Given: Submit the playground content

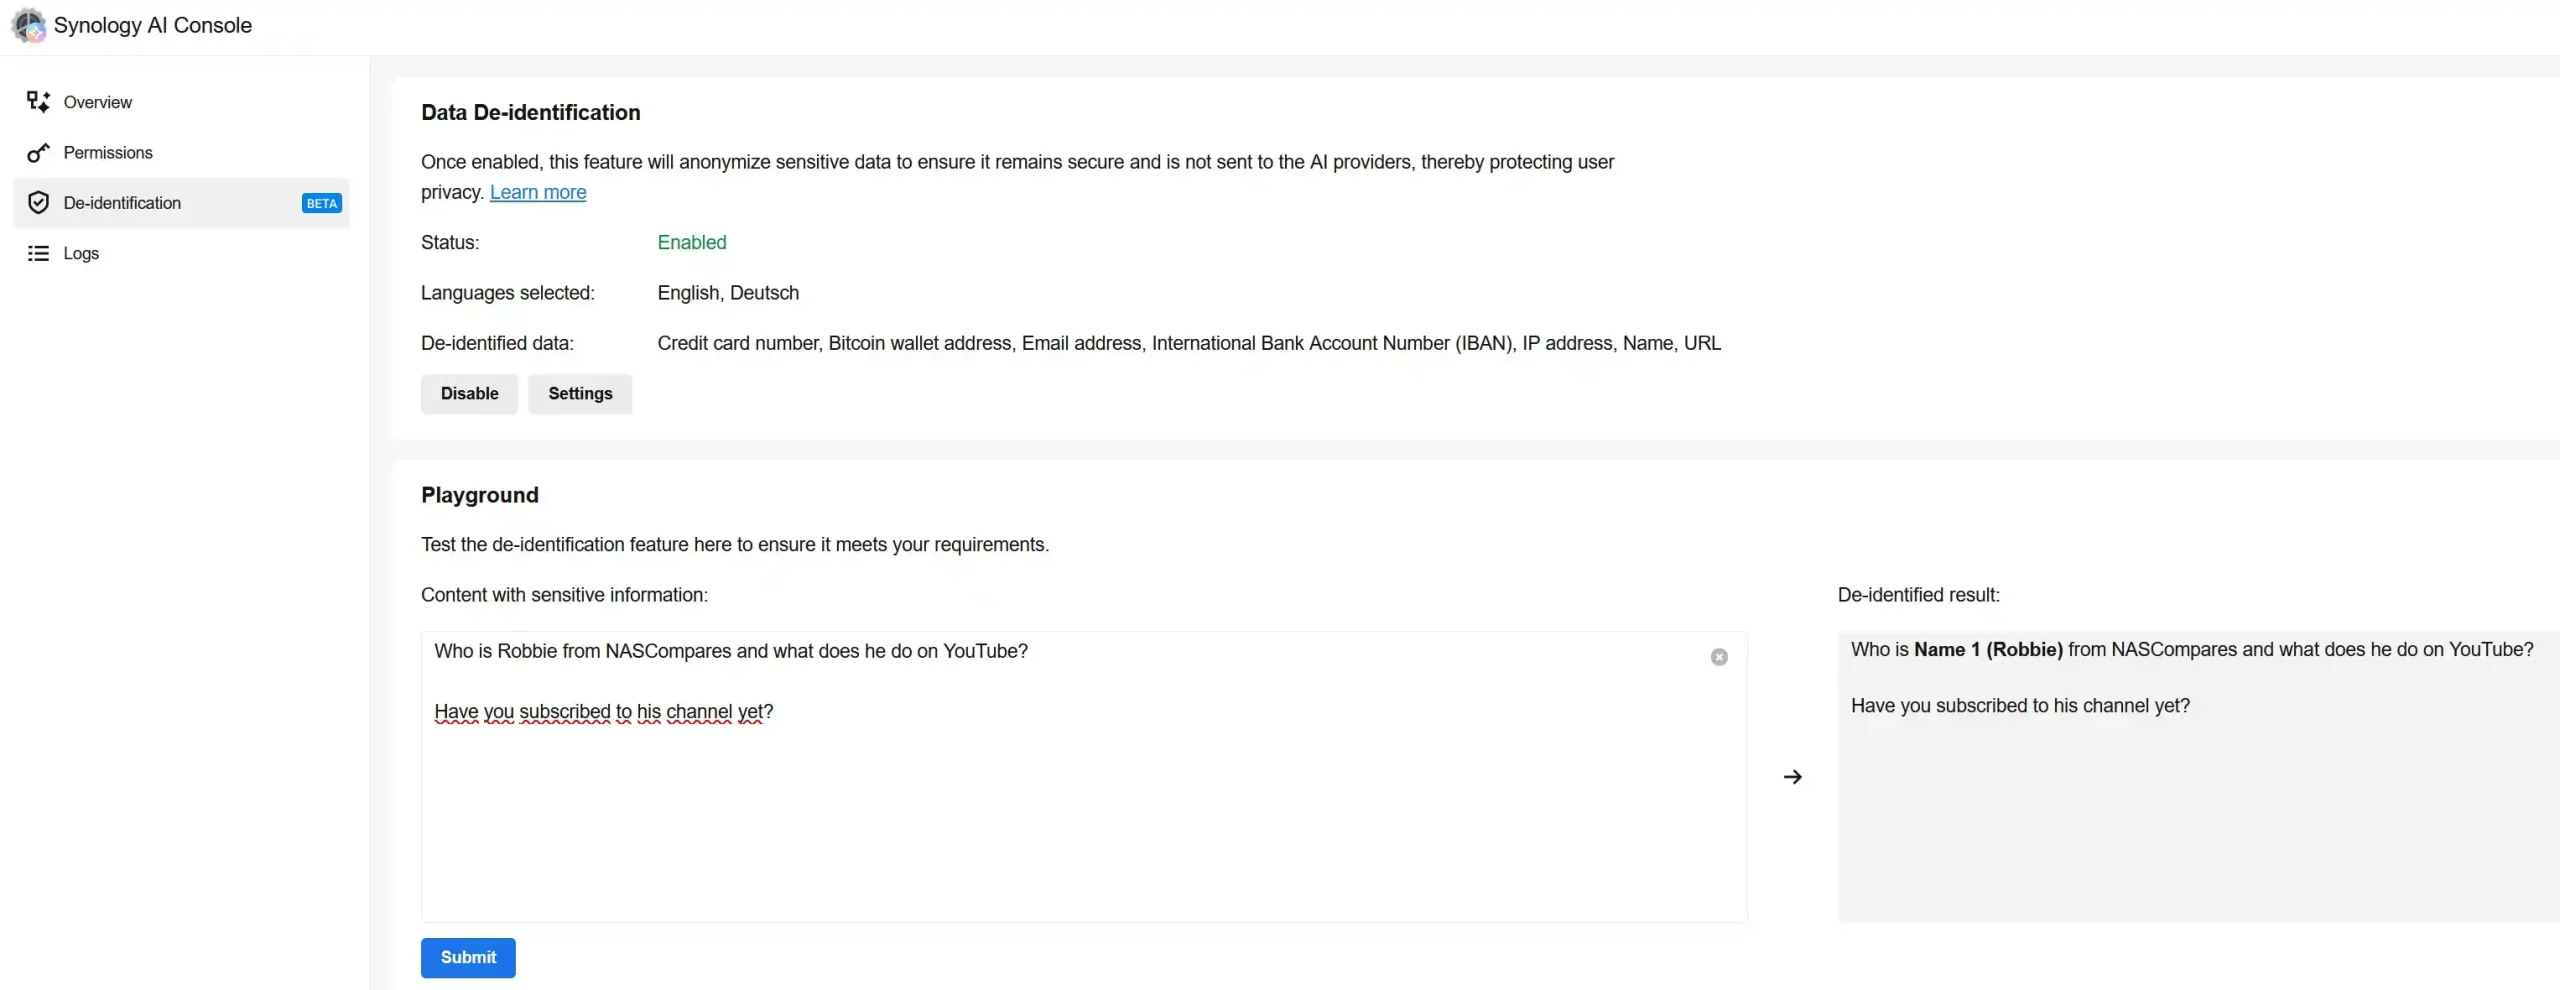Looking at the screenshot, I should point(468,958).
